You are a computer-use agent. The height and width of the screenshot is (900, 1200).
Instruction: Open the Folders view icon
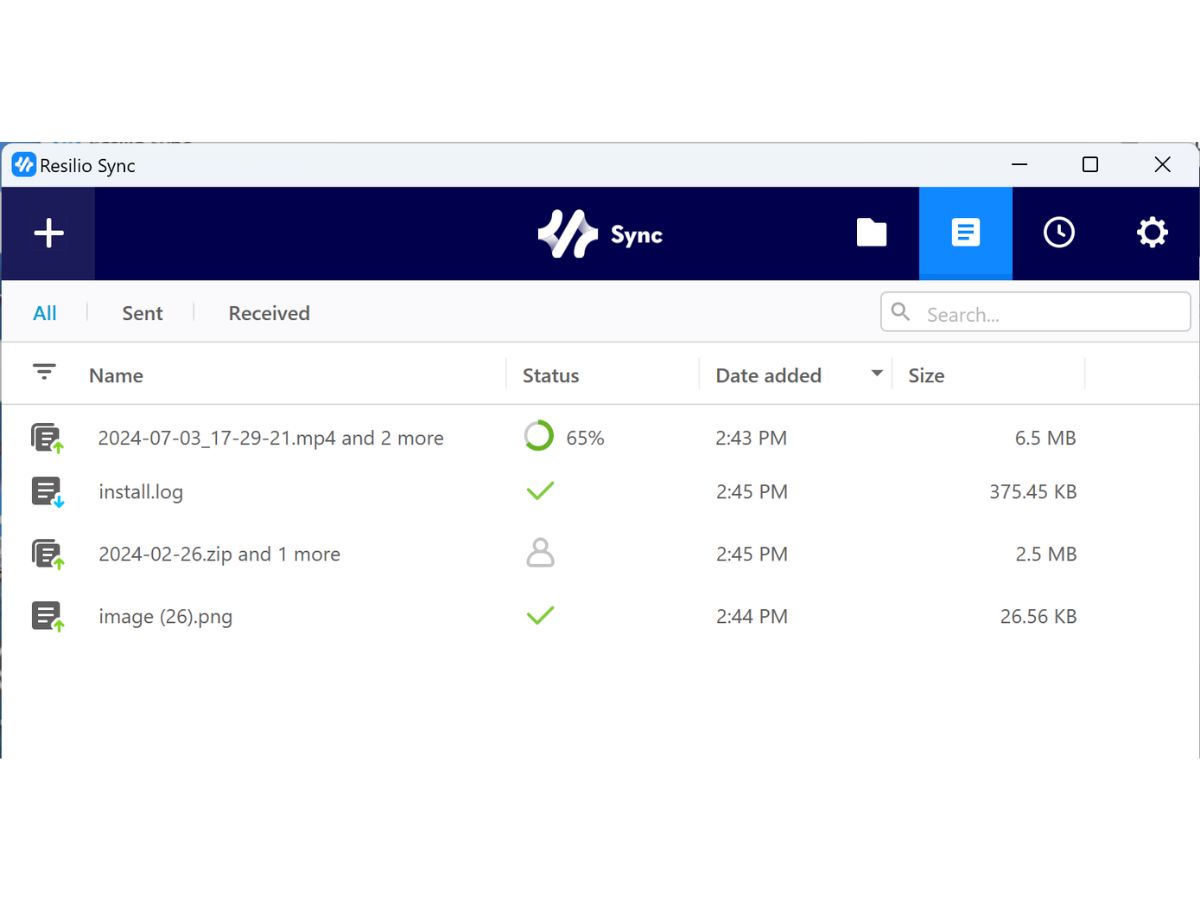click(872, 233)
